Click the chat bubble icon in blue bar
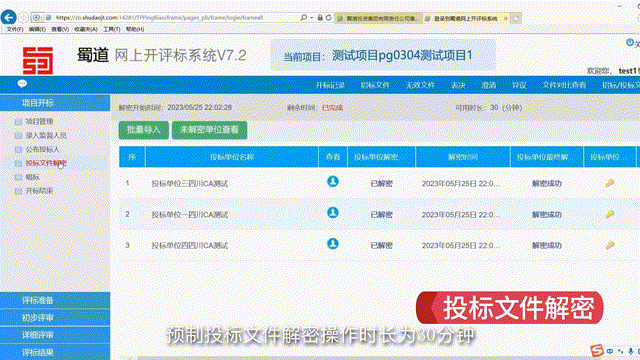 pos(22,84)
